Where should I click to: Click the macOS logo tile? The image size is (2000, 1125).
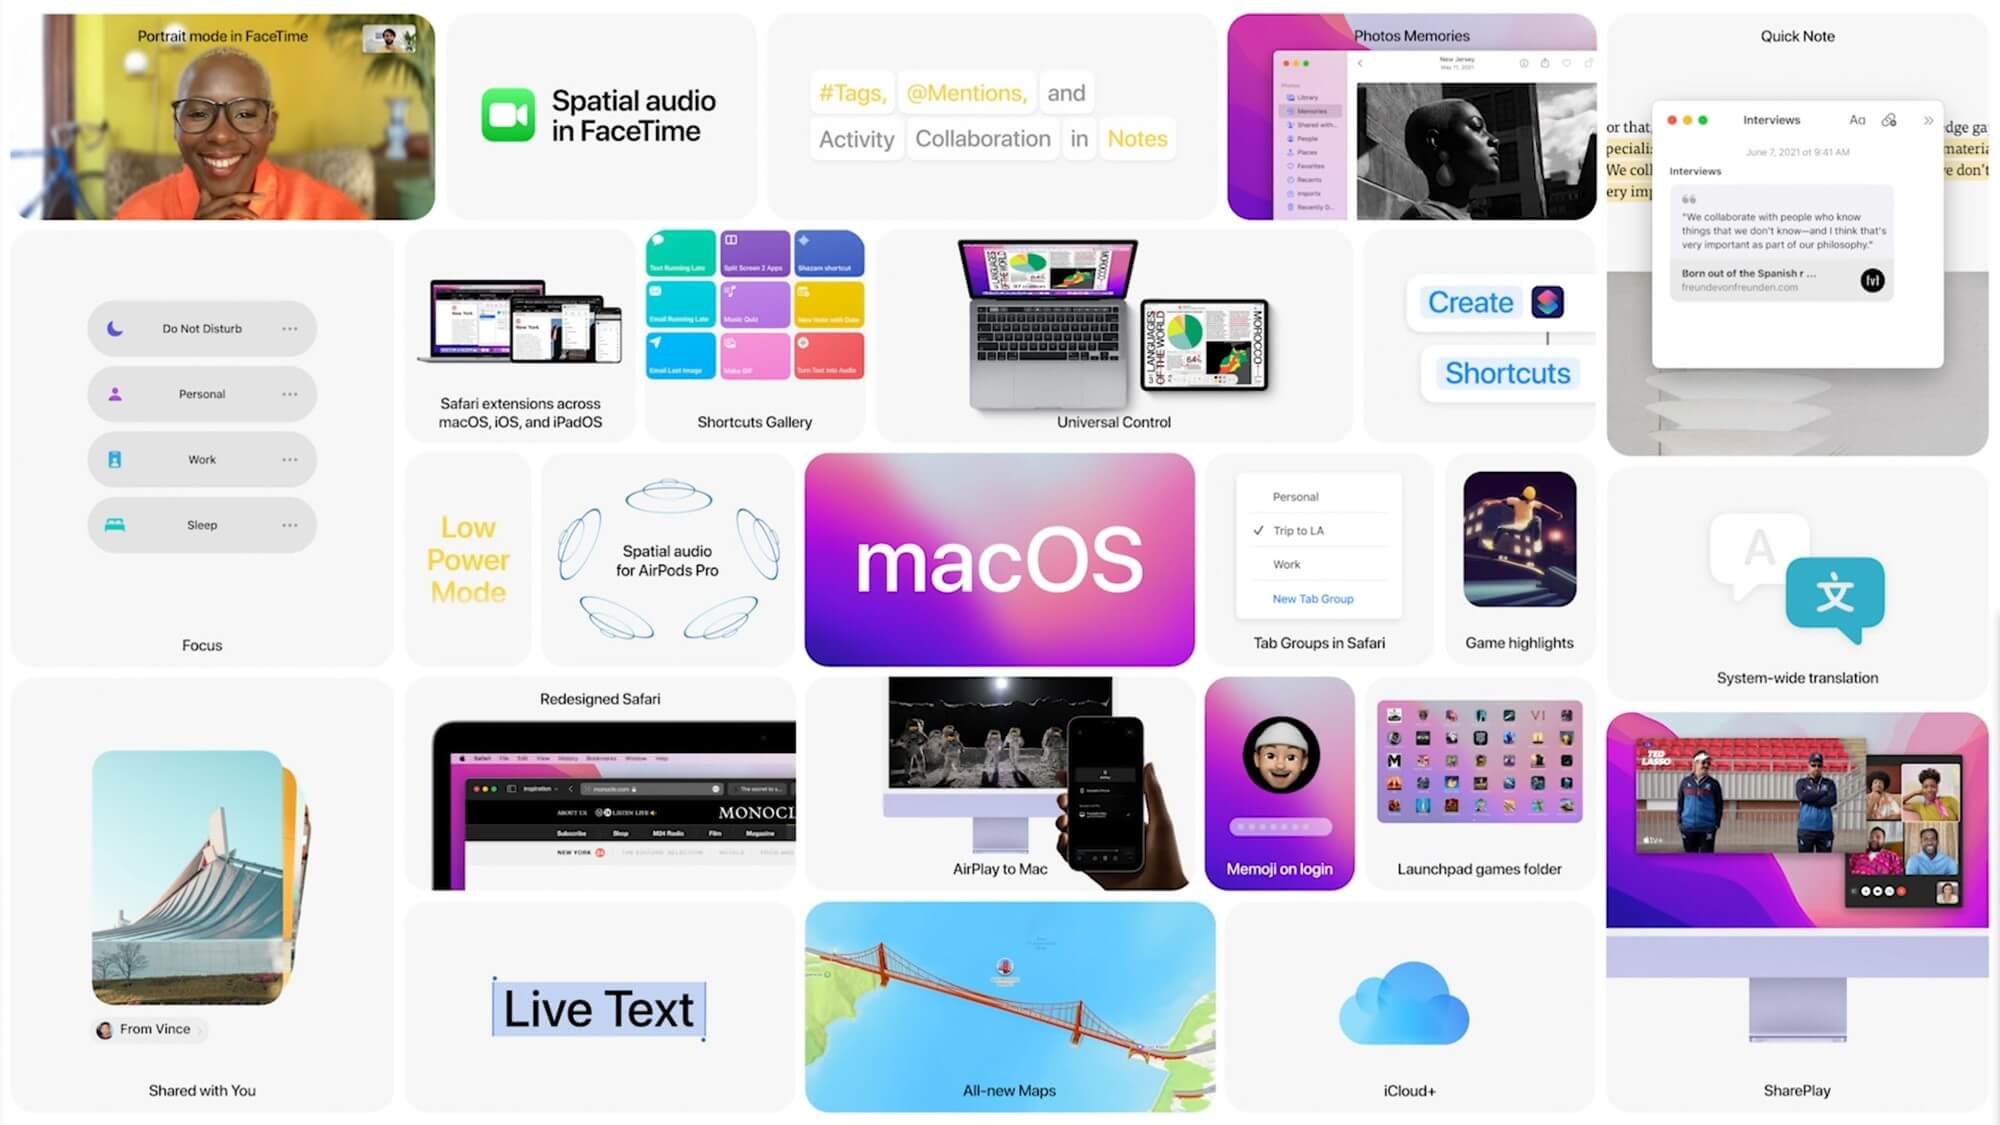pos(999,558)
